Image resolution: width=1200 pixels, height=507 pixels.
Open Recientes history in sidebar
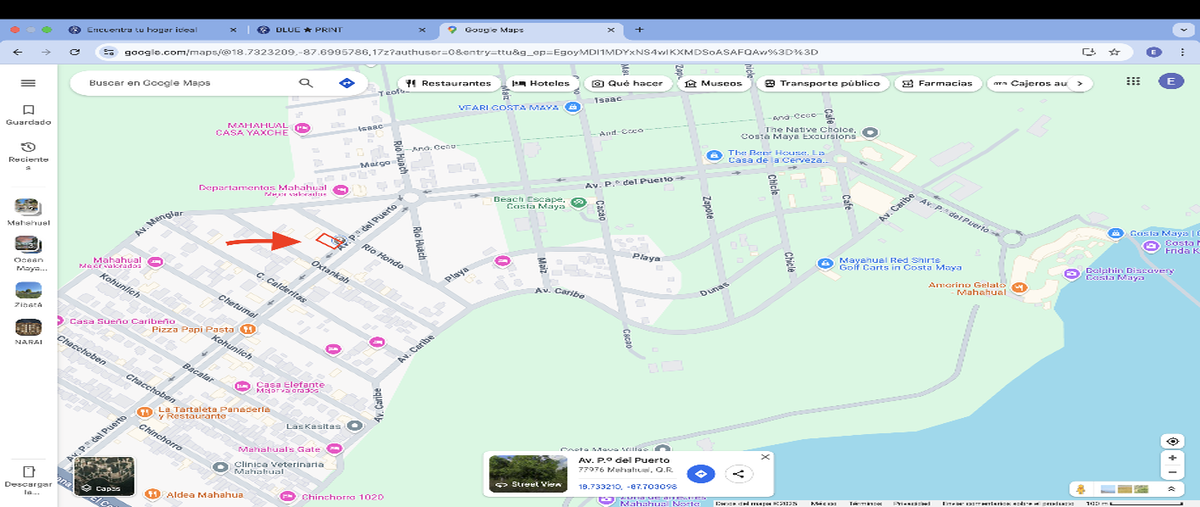click(28, 153)
